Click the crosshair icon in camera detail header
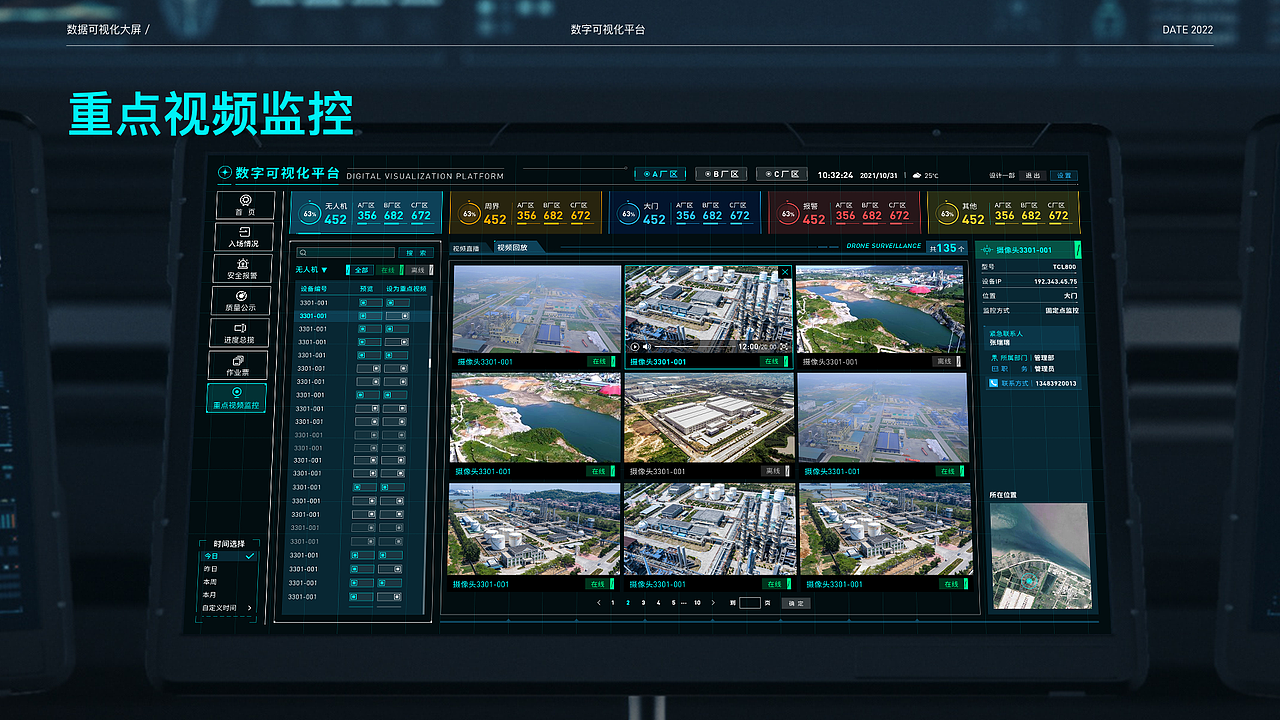Screen dimensions: 1280x720 pos(988,250)
